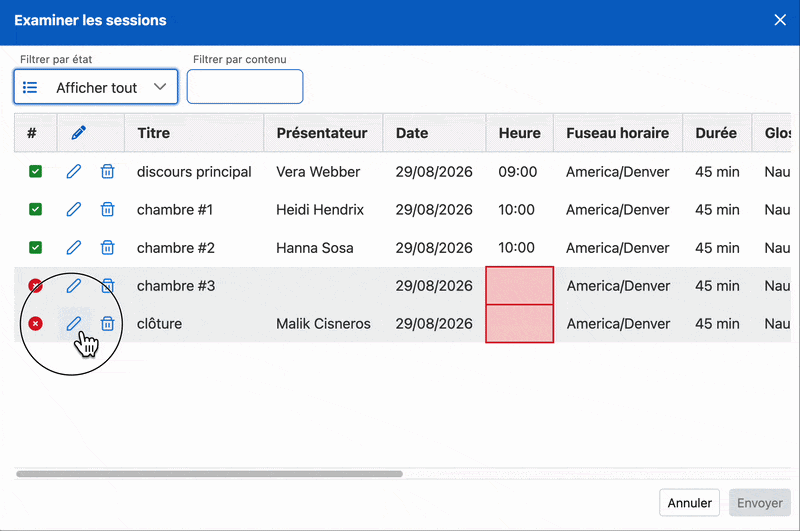The height and width of the screenshot is (531, 800).
Task: Click green status check for discours principal
Action: coord(35,171)
